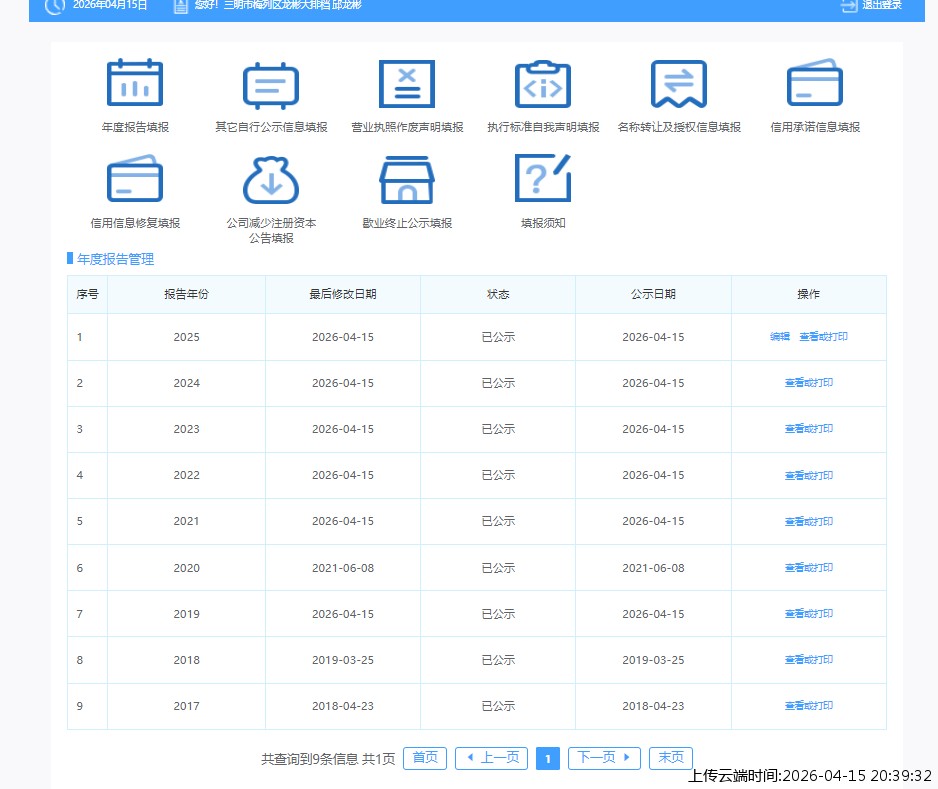
Task: Open 信用信息修复填报 icon
Action: [x=135, y=180]
